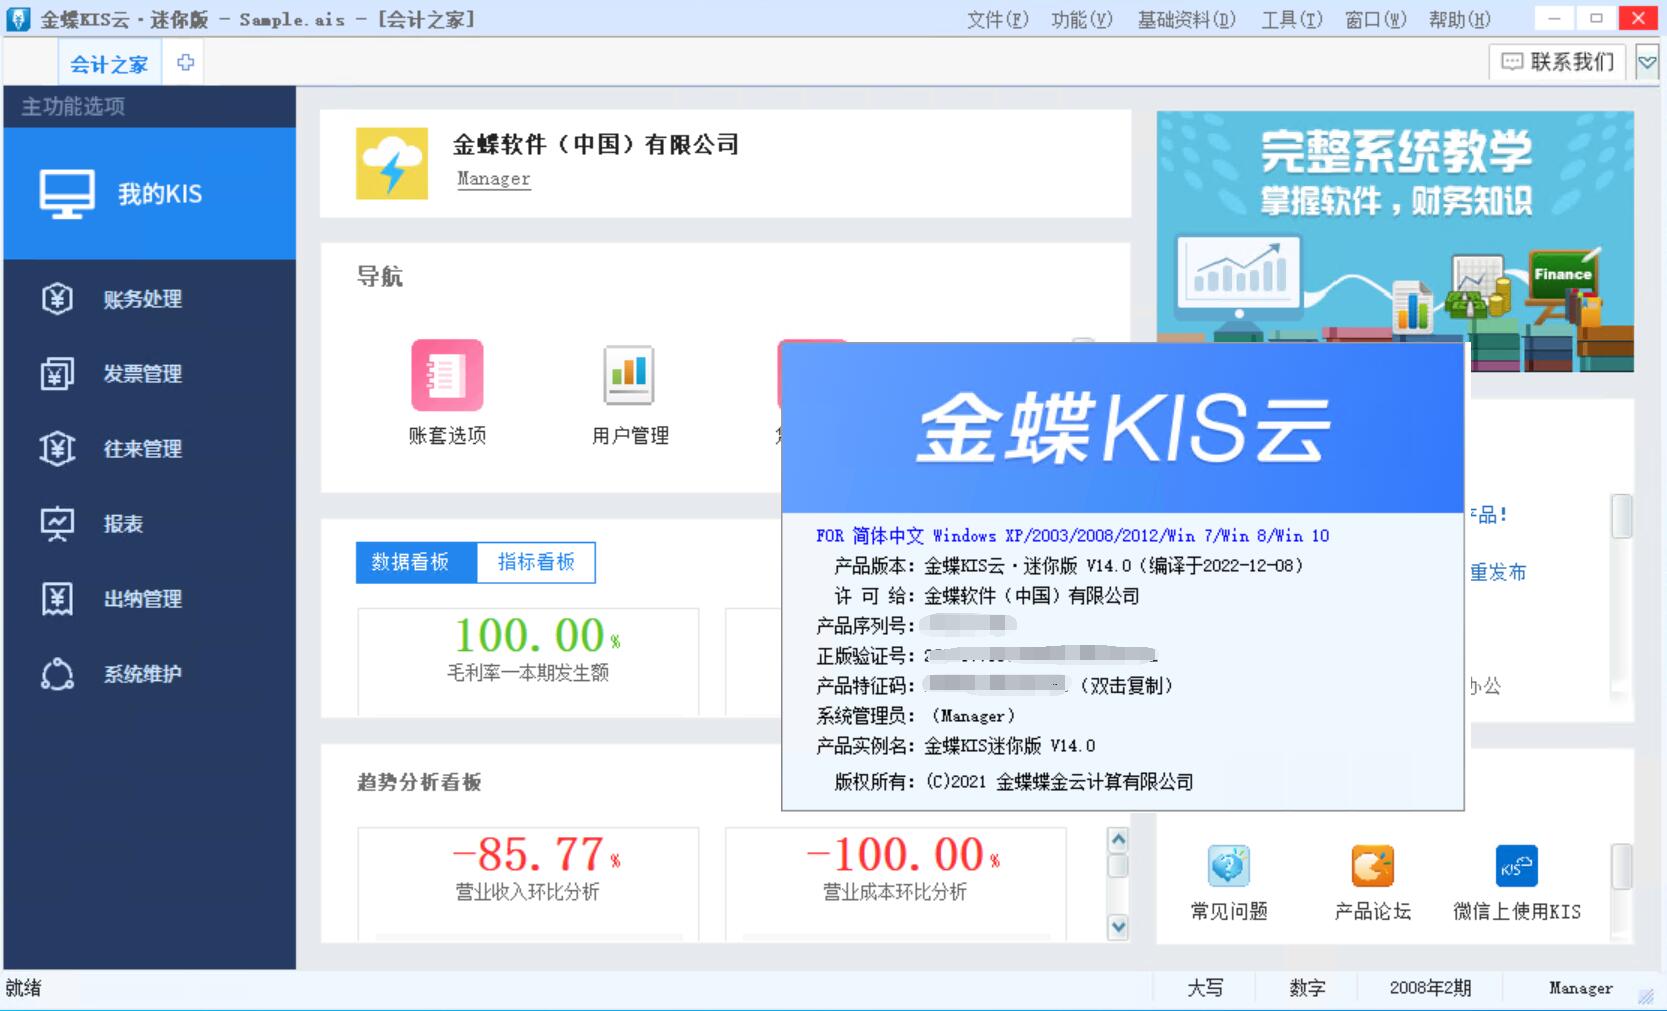The image size is (1667, 1011).
Task: Click 数字 indicator in status bar
Action: pyautogui.click(x=1307, y=988)
